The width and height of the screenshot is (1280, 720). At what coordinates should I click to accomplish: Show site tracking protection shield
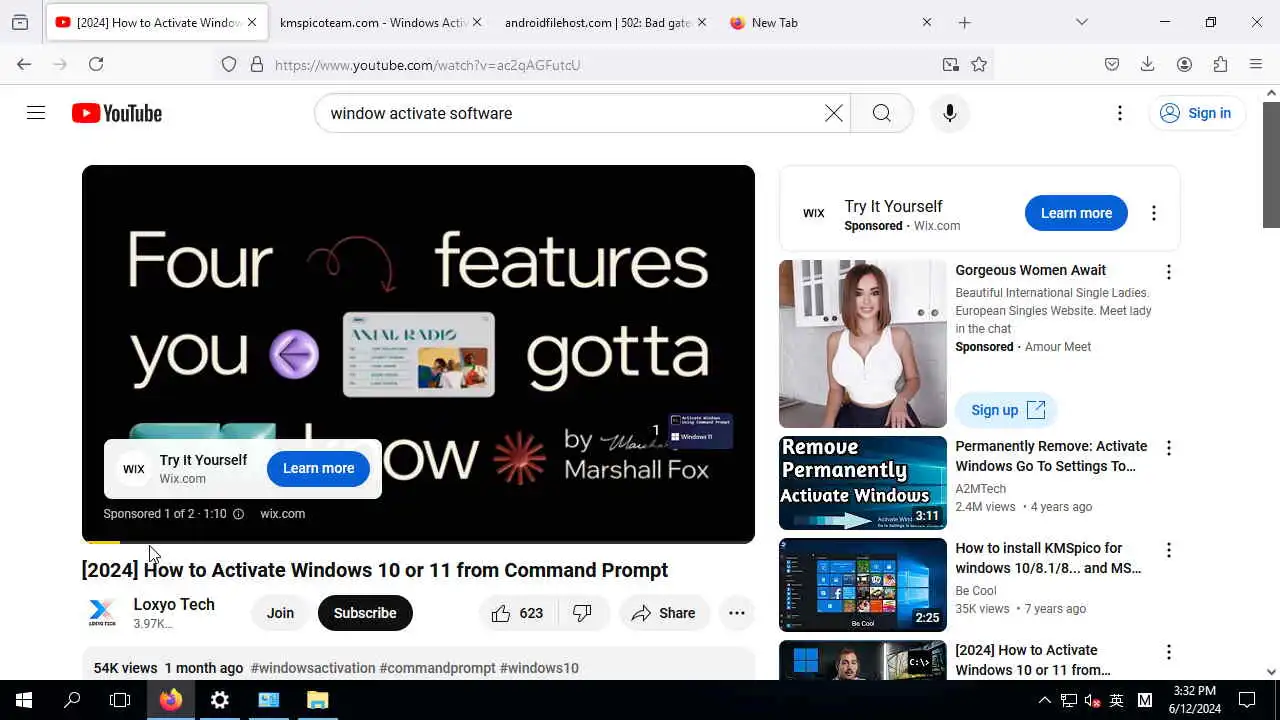pyautogui.click(x=229, y=64)
